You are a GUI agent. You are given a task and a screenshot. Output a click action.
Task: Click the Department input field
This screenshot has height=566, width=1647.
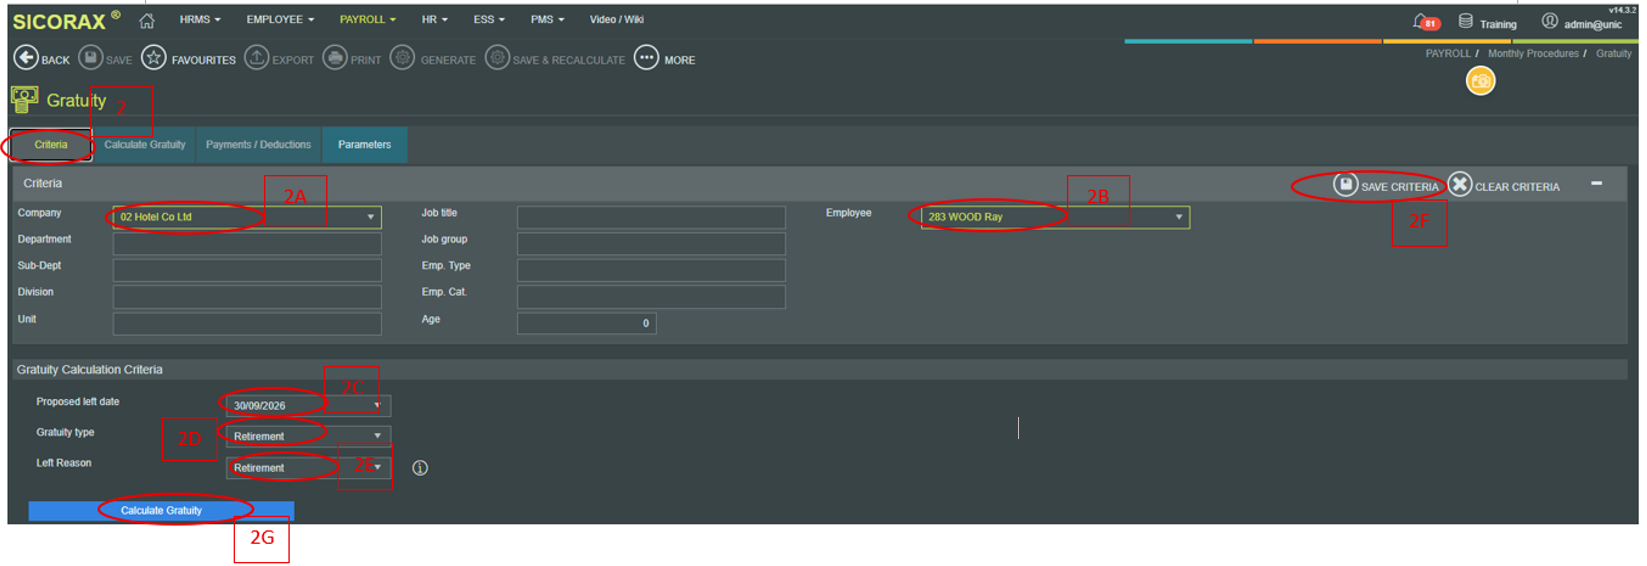click(247, 243)
